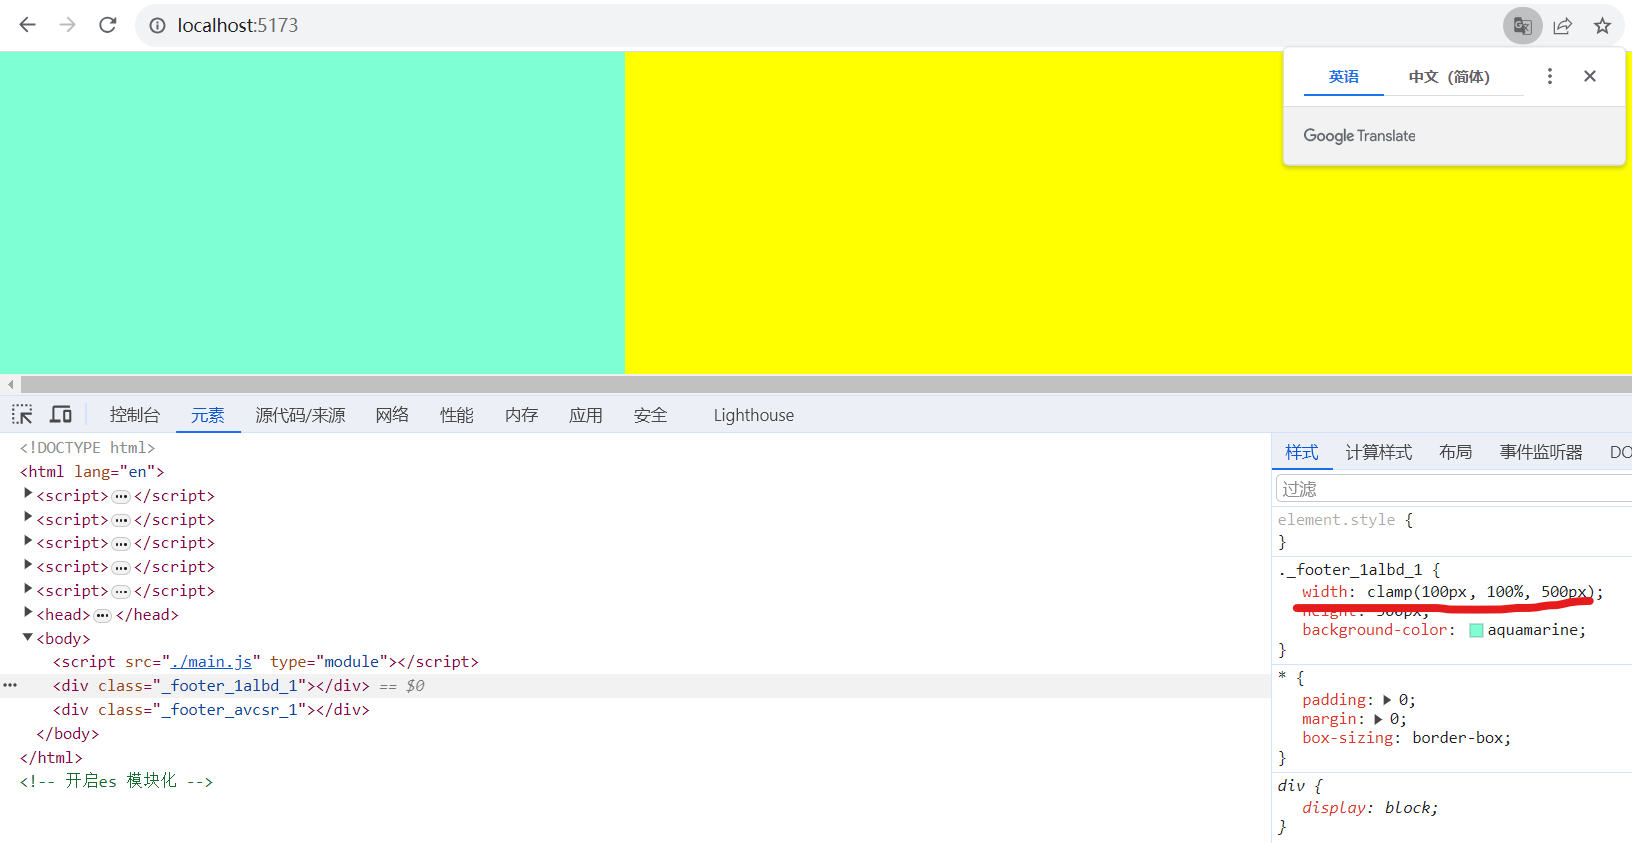Toggle the device toolbar emulation icon

(61, 414)
